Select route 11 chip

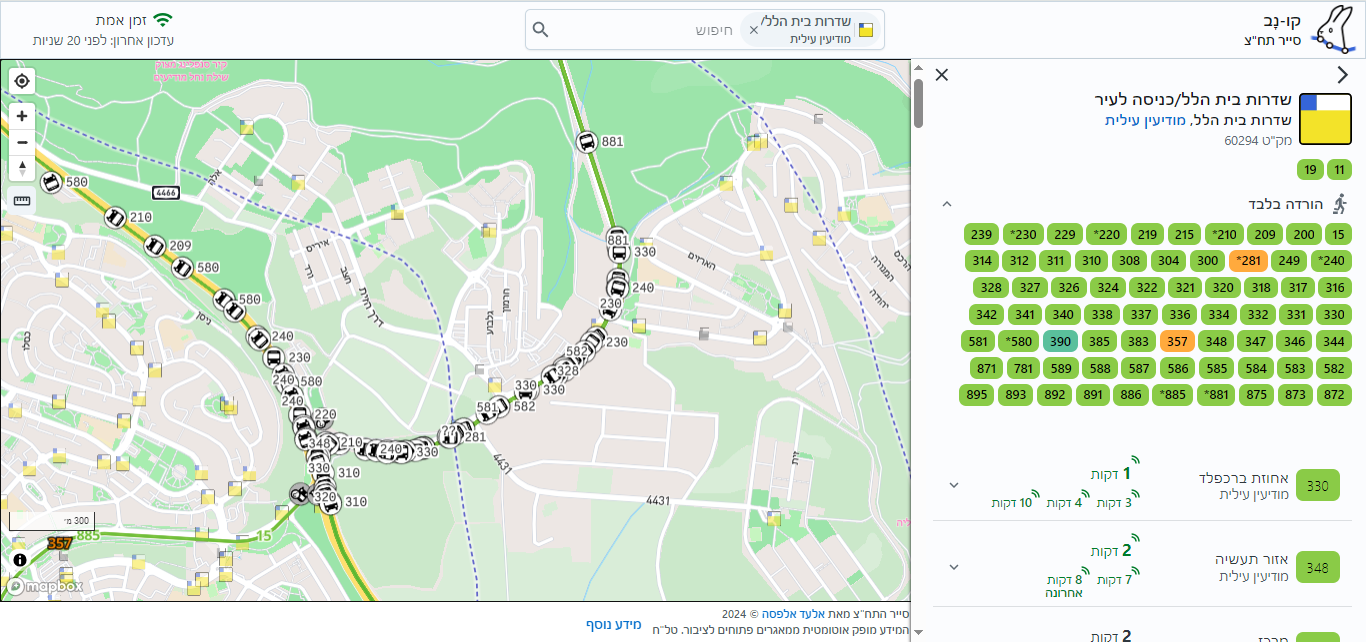1339,169
